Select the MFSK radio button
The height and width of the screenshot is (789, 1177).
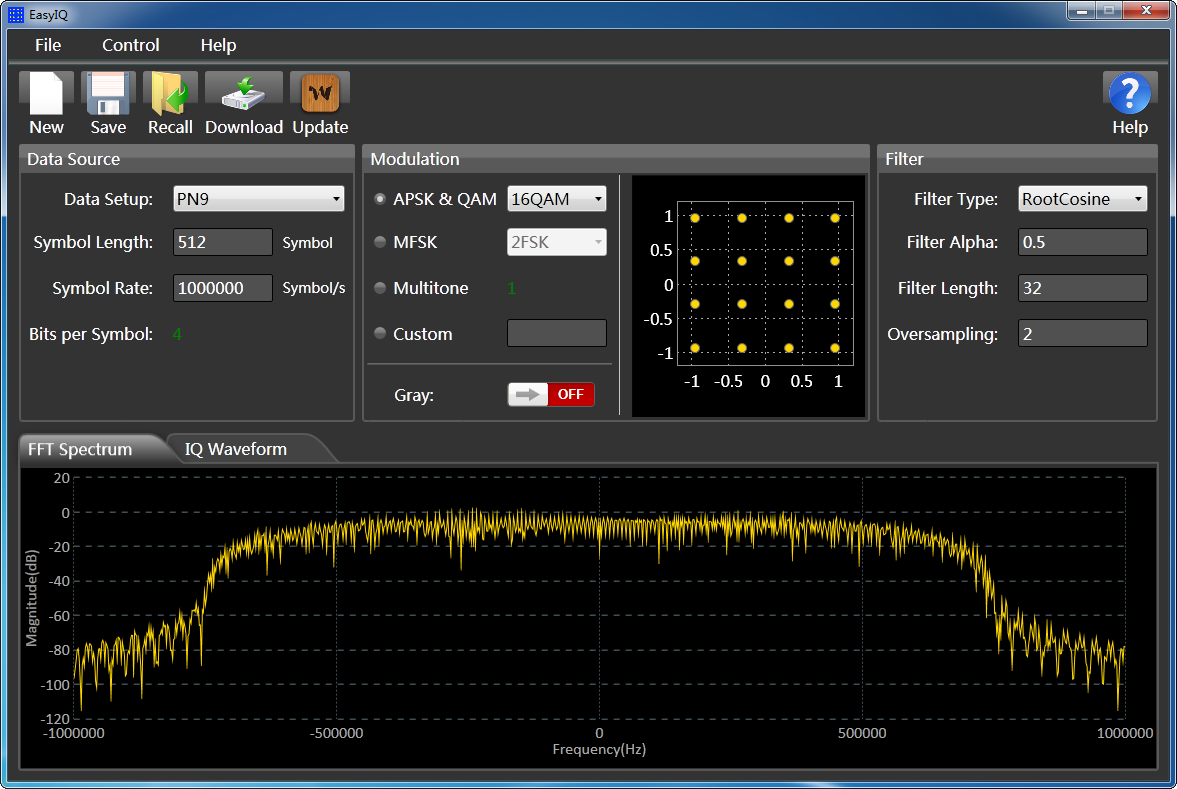click(380, 242)
